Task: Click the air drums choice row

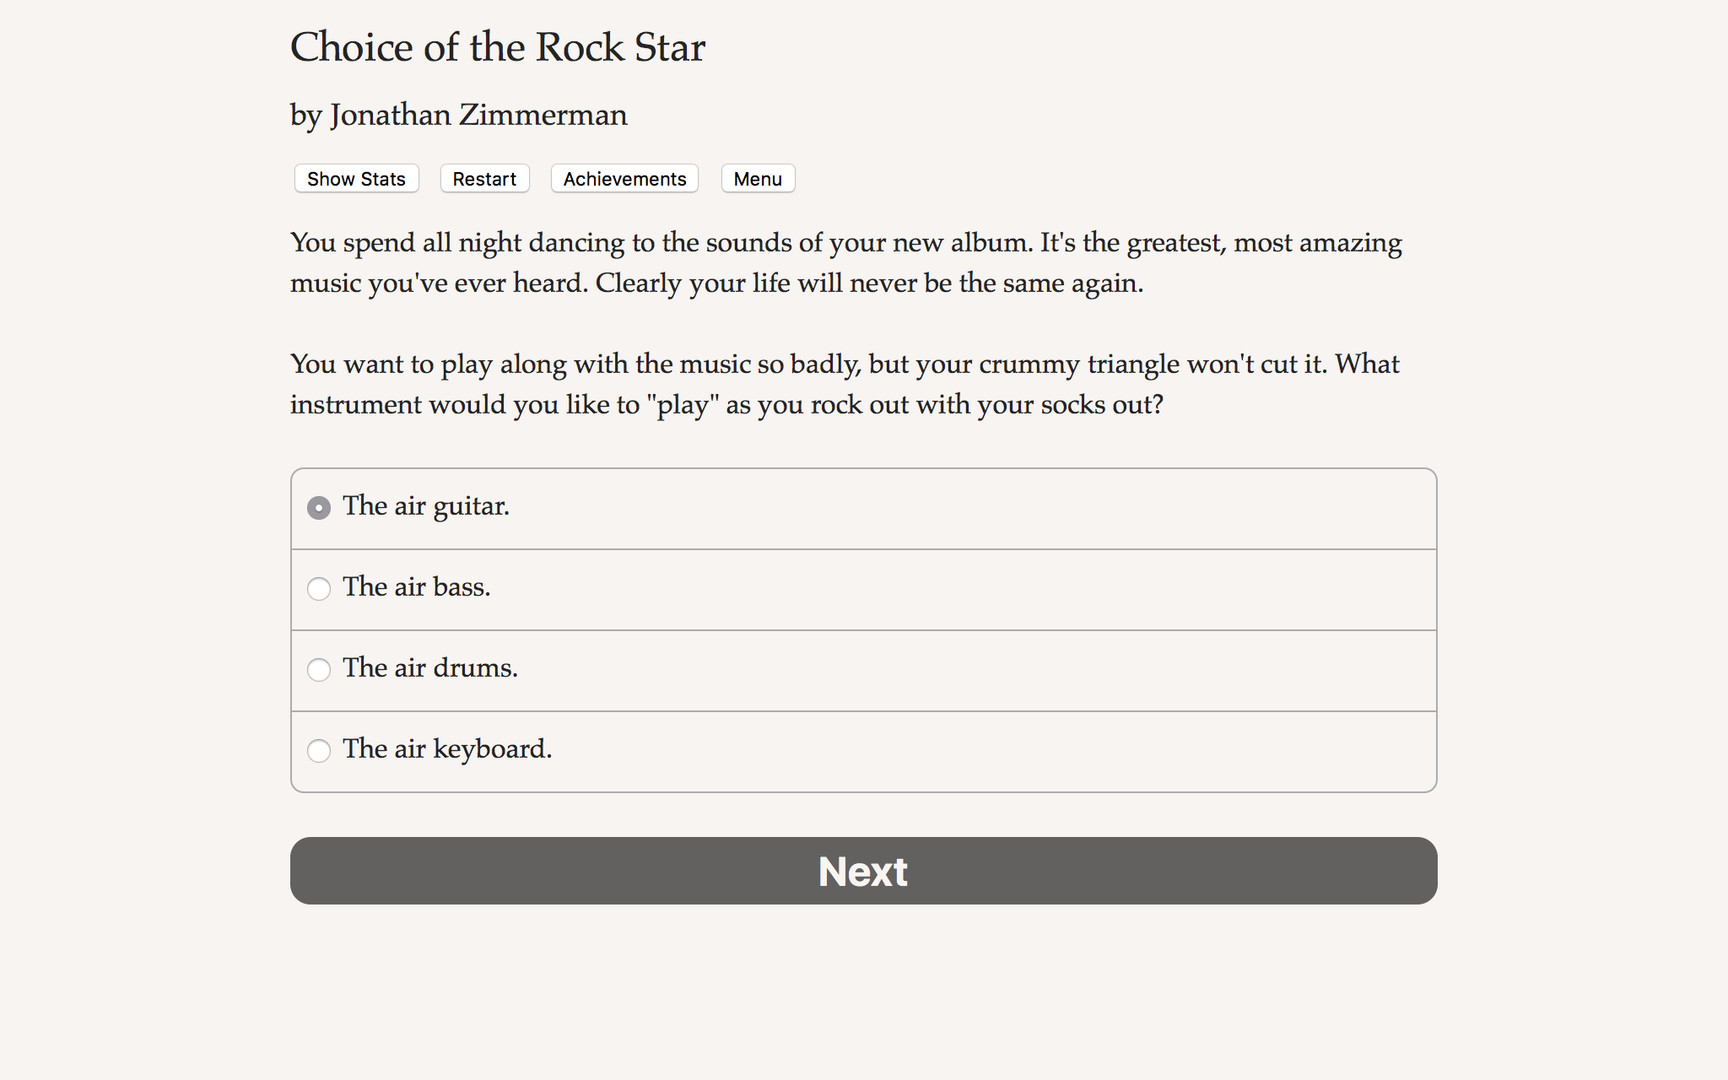Action: [862, 670]
